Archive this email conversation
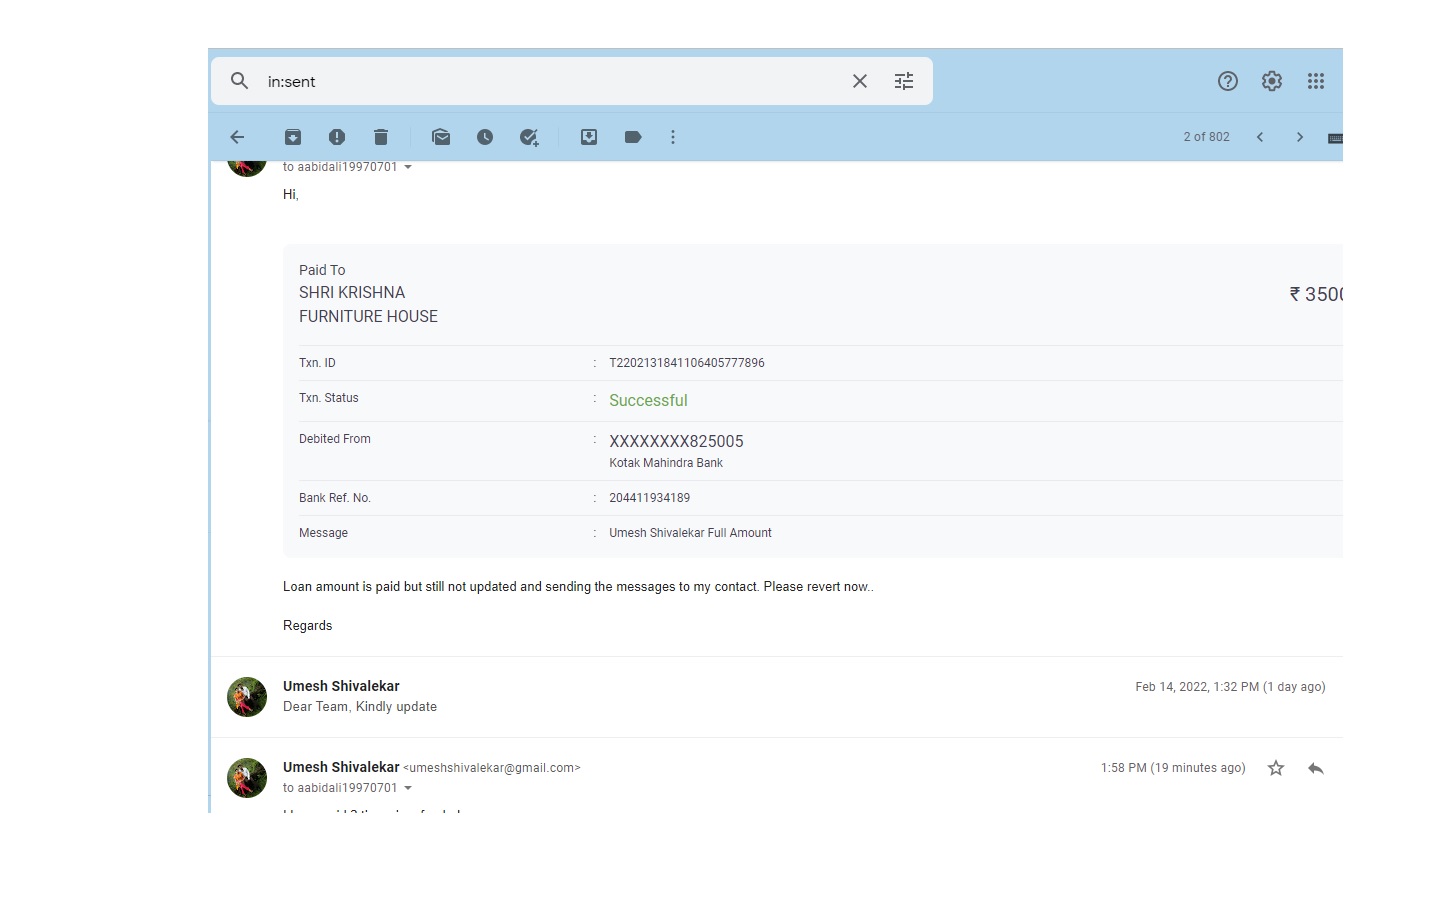This screenshot has width=1440, height=900. (293, 137)
